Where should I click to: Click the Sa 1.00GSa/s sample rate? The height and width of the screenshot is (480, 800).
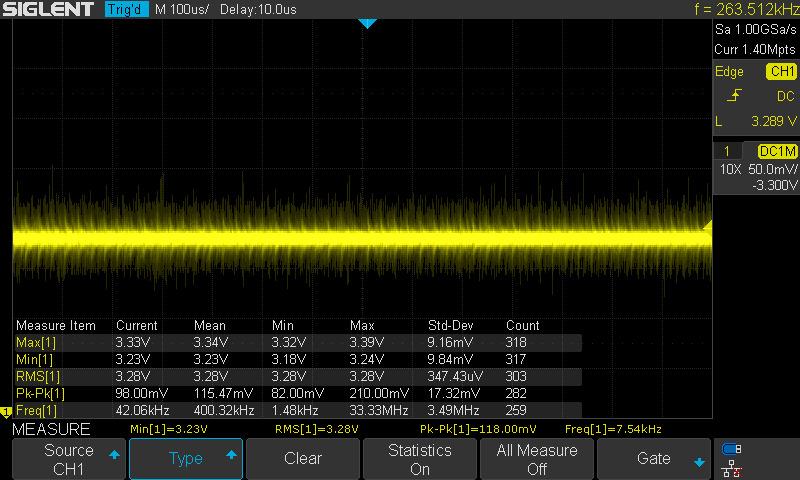(756, 30)
